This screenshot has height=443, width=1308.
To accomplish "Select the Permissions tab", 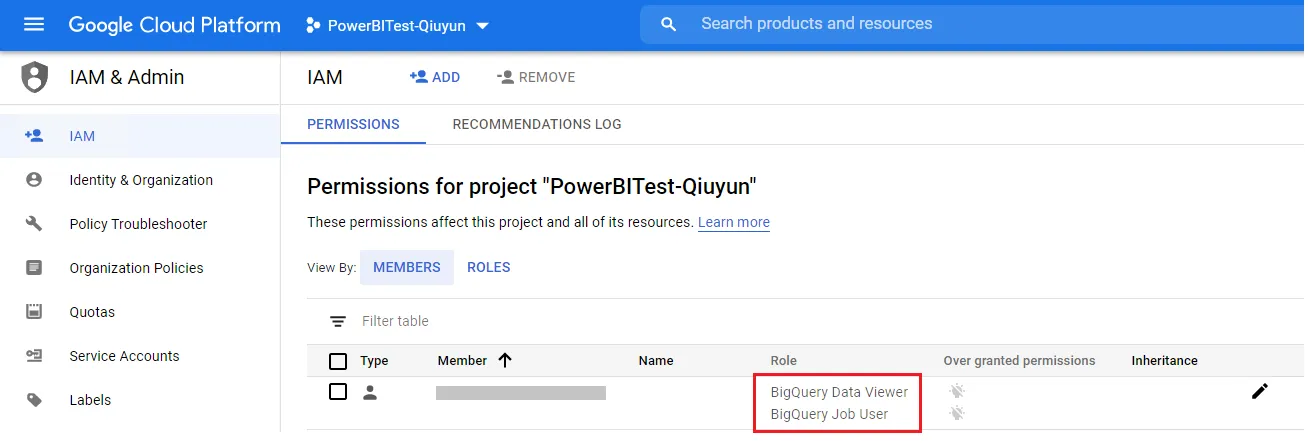I will (353, 124).
